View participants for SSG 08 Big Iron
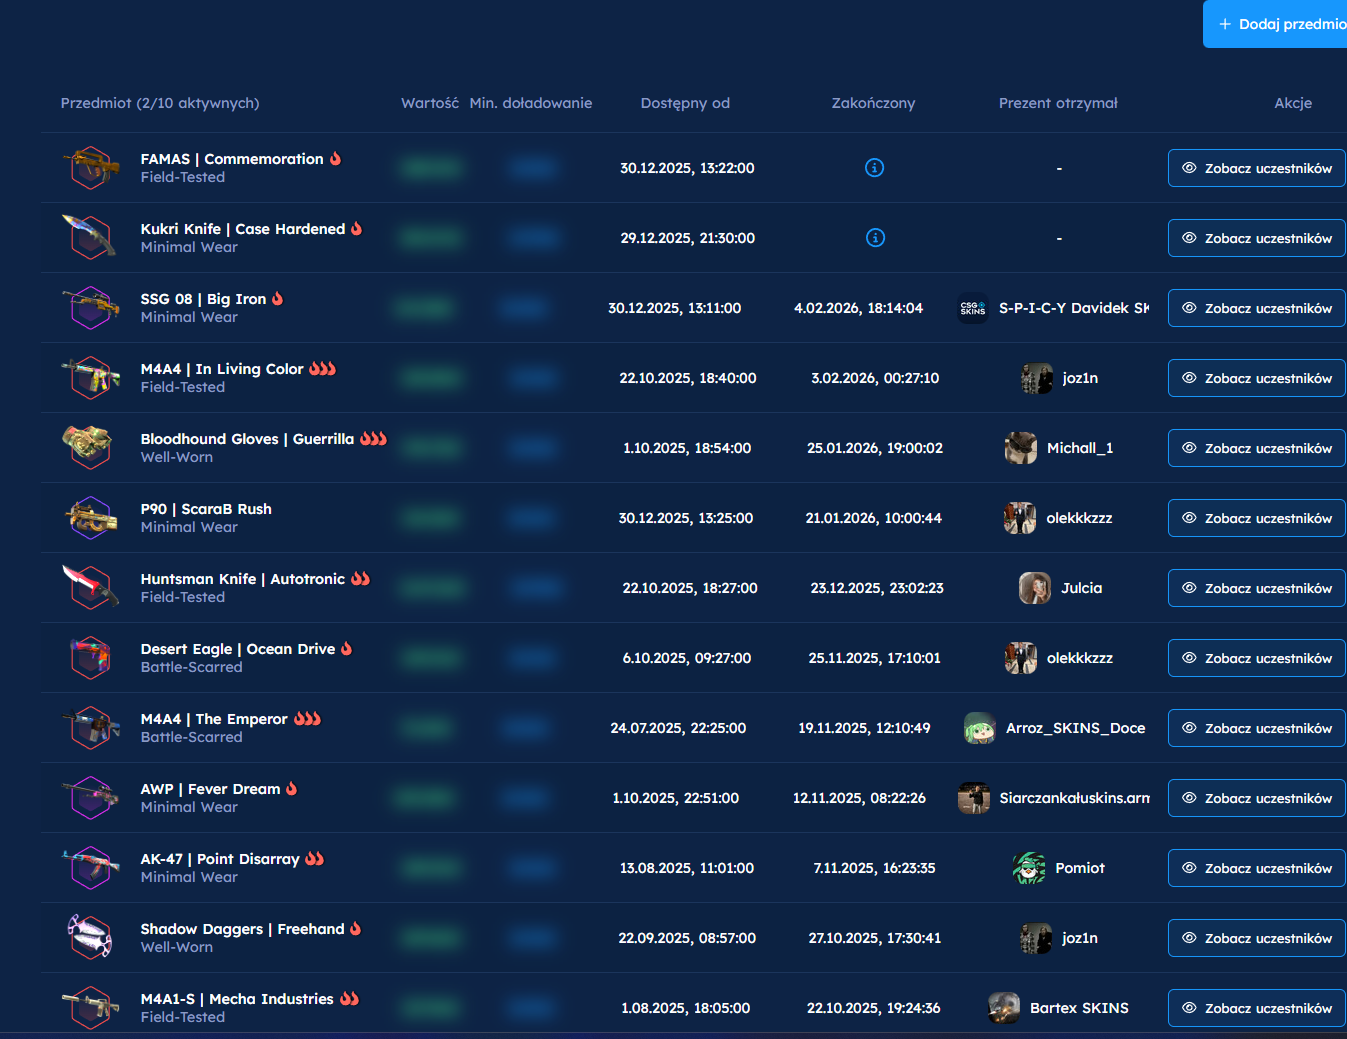The width and height of the screenshot is (1347, 1039). (x=1256, y=308)
